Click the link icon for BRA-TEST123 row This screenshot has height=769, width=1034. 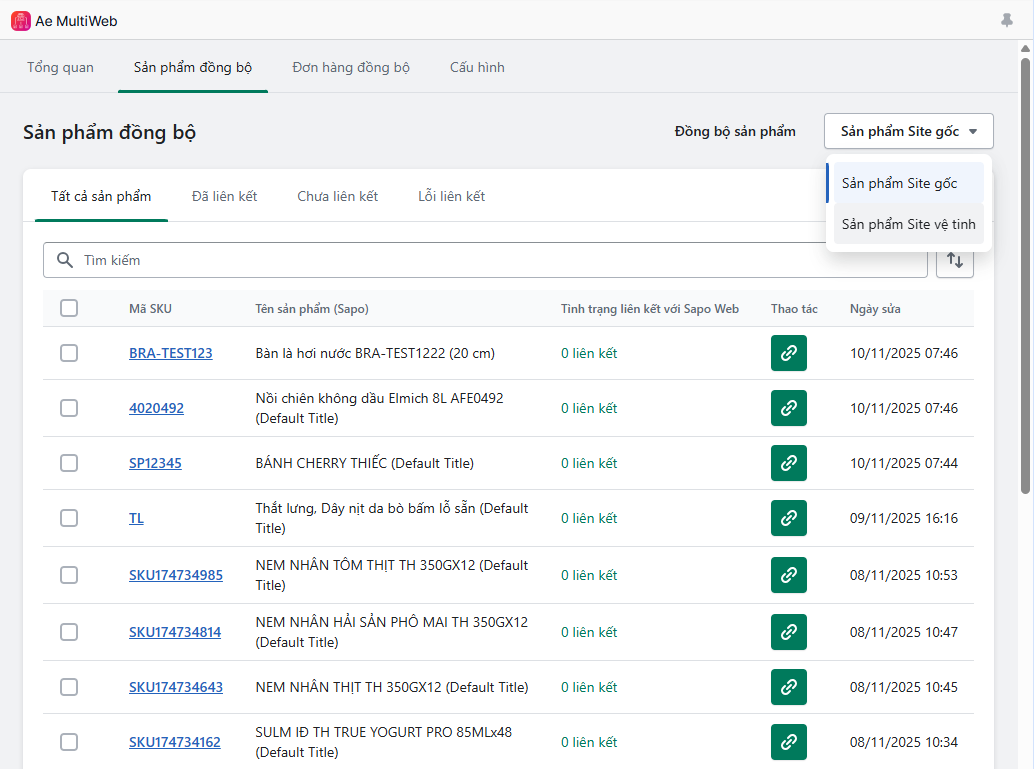[x=788, y=353]
